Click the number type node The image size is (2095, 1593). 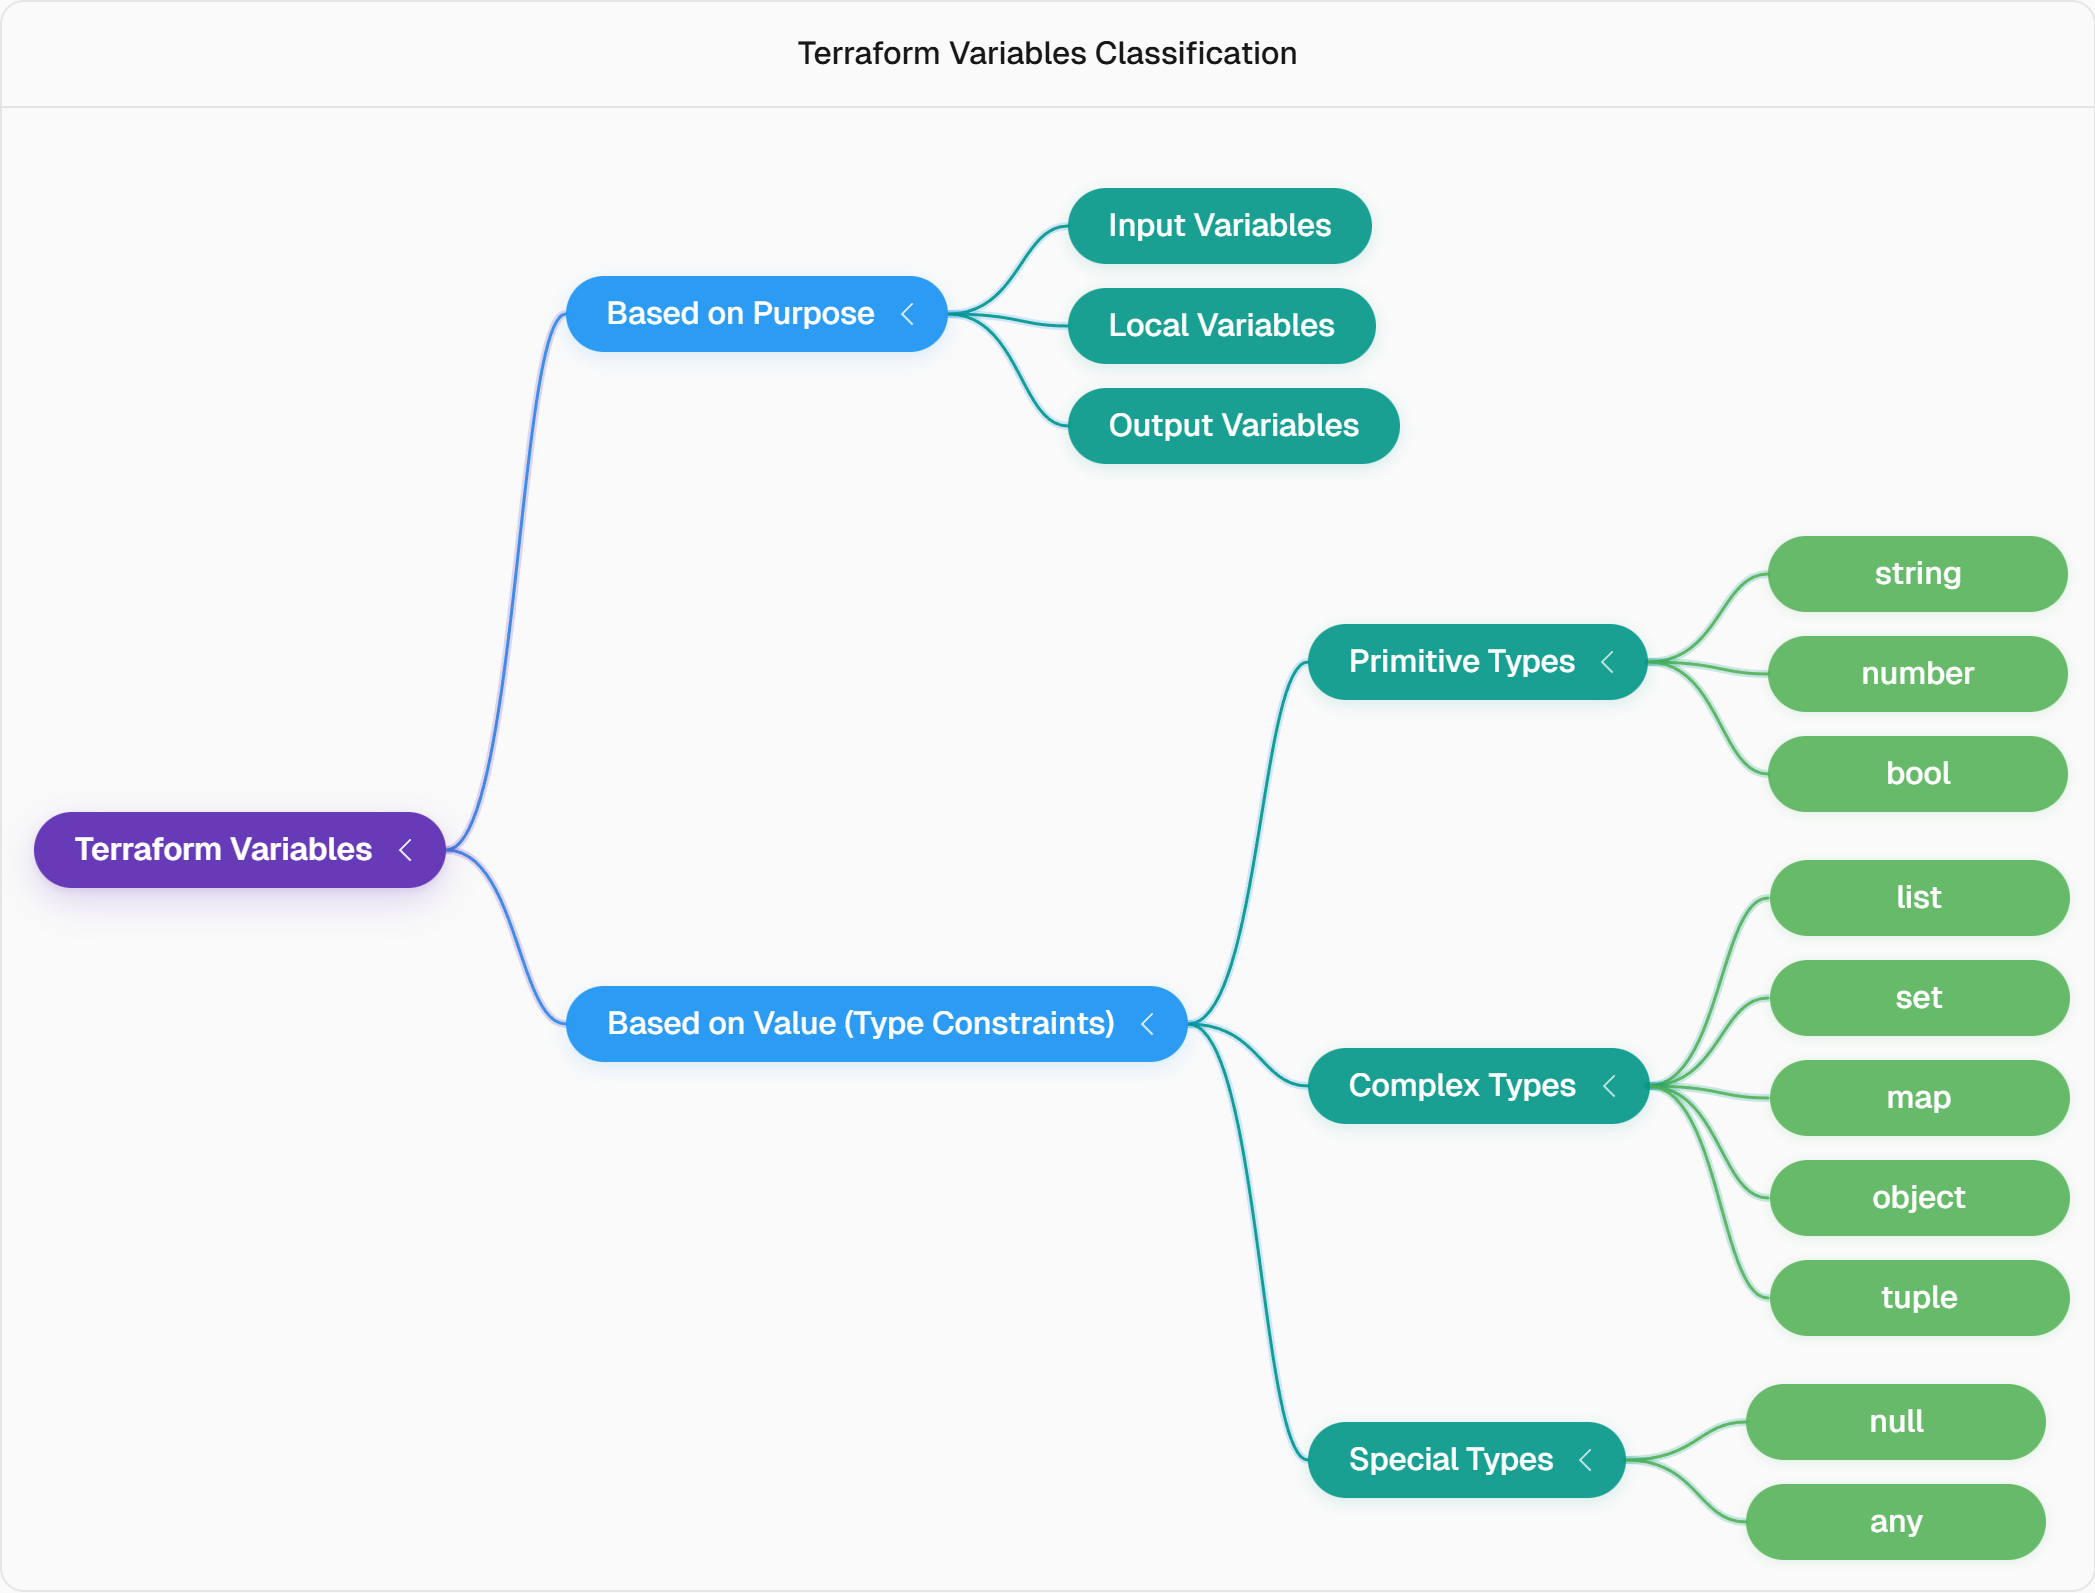[x=1917, y=674]
